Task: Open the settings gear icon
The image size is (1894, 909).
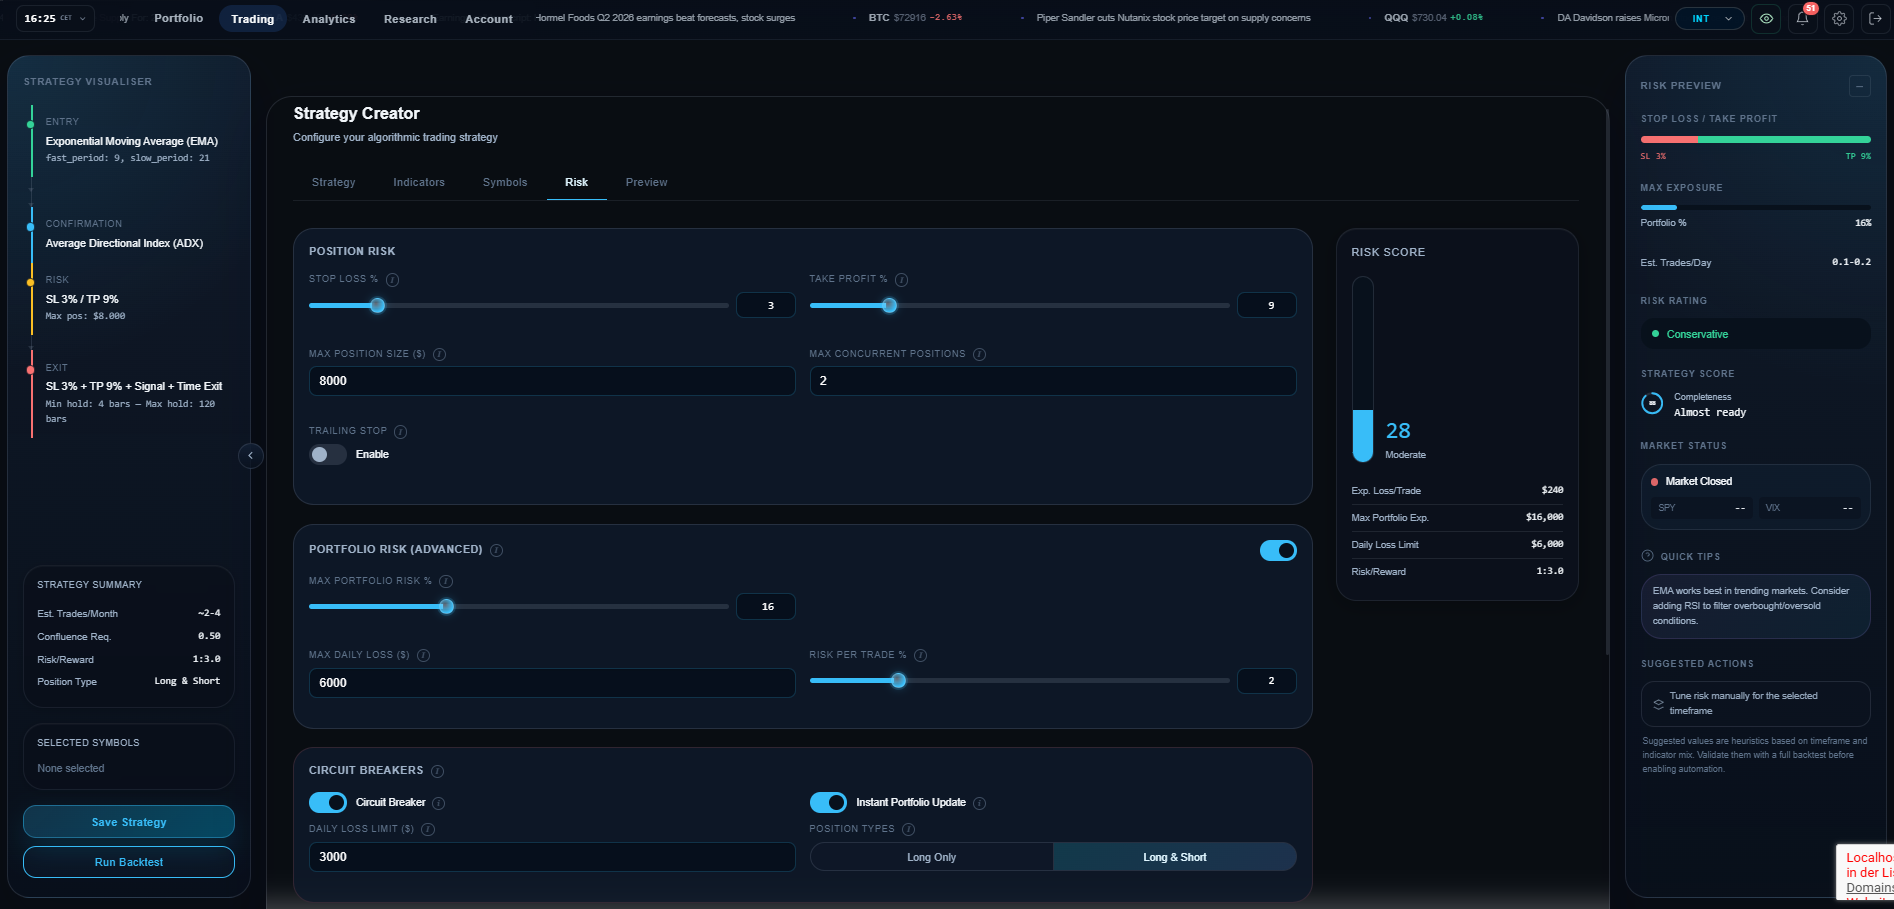Action: pyautogui.click(x=1839, y=18)
